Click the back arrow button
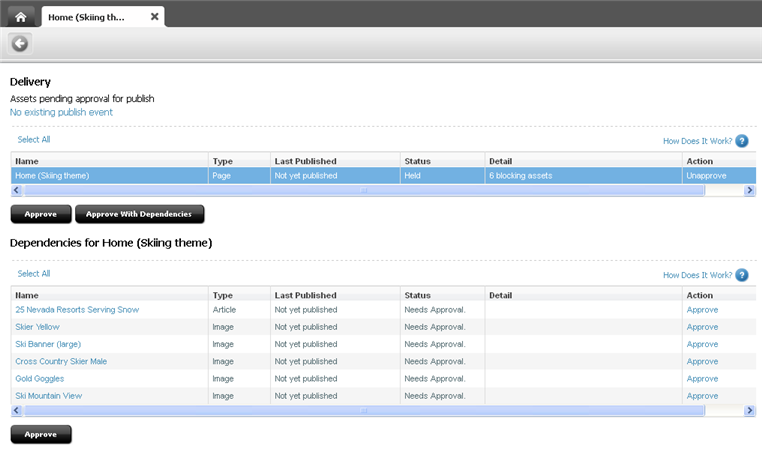762x451 pixels. [x=20, y=44]
